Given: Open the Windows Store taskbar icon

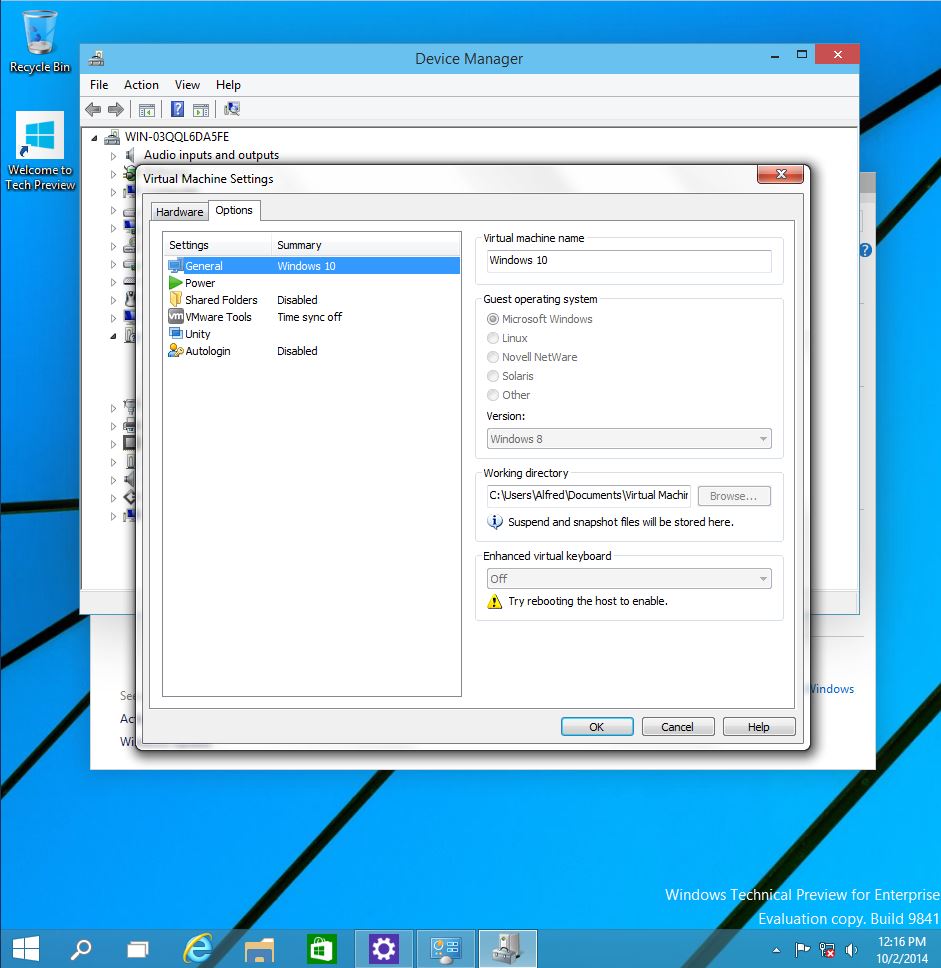Looking at the screenshot, I should (321, 949).
